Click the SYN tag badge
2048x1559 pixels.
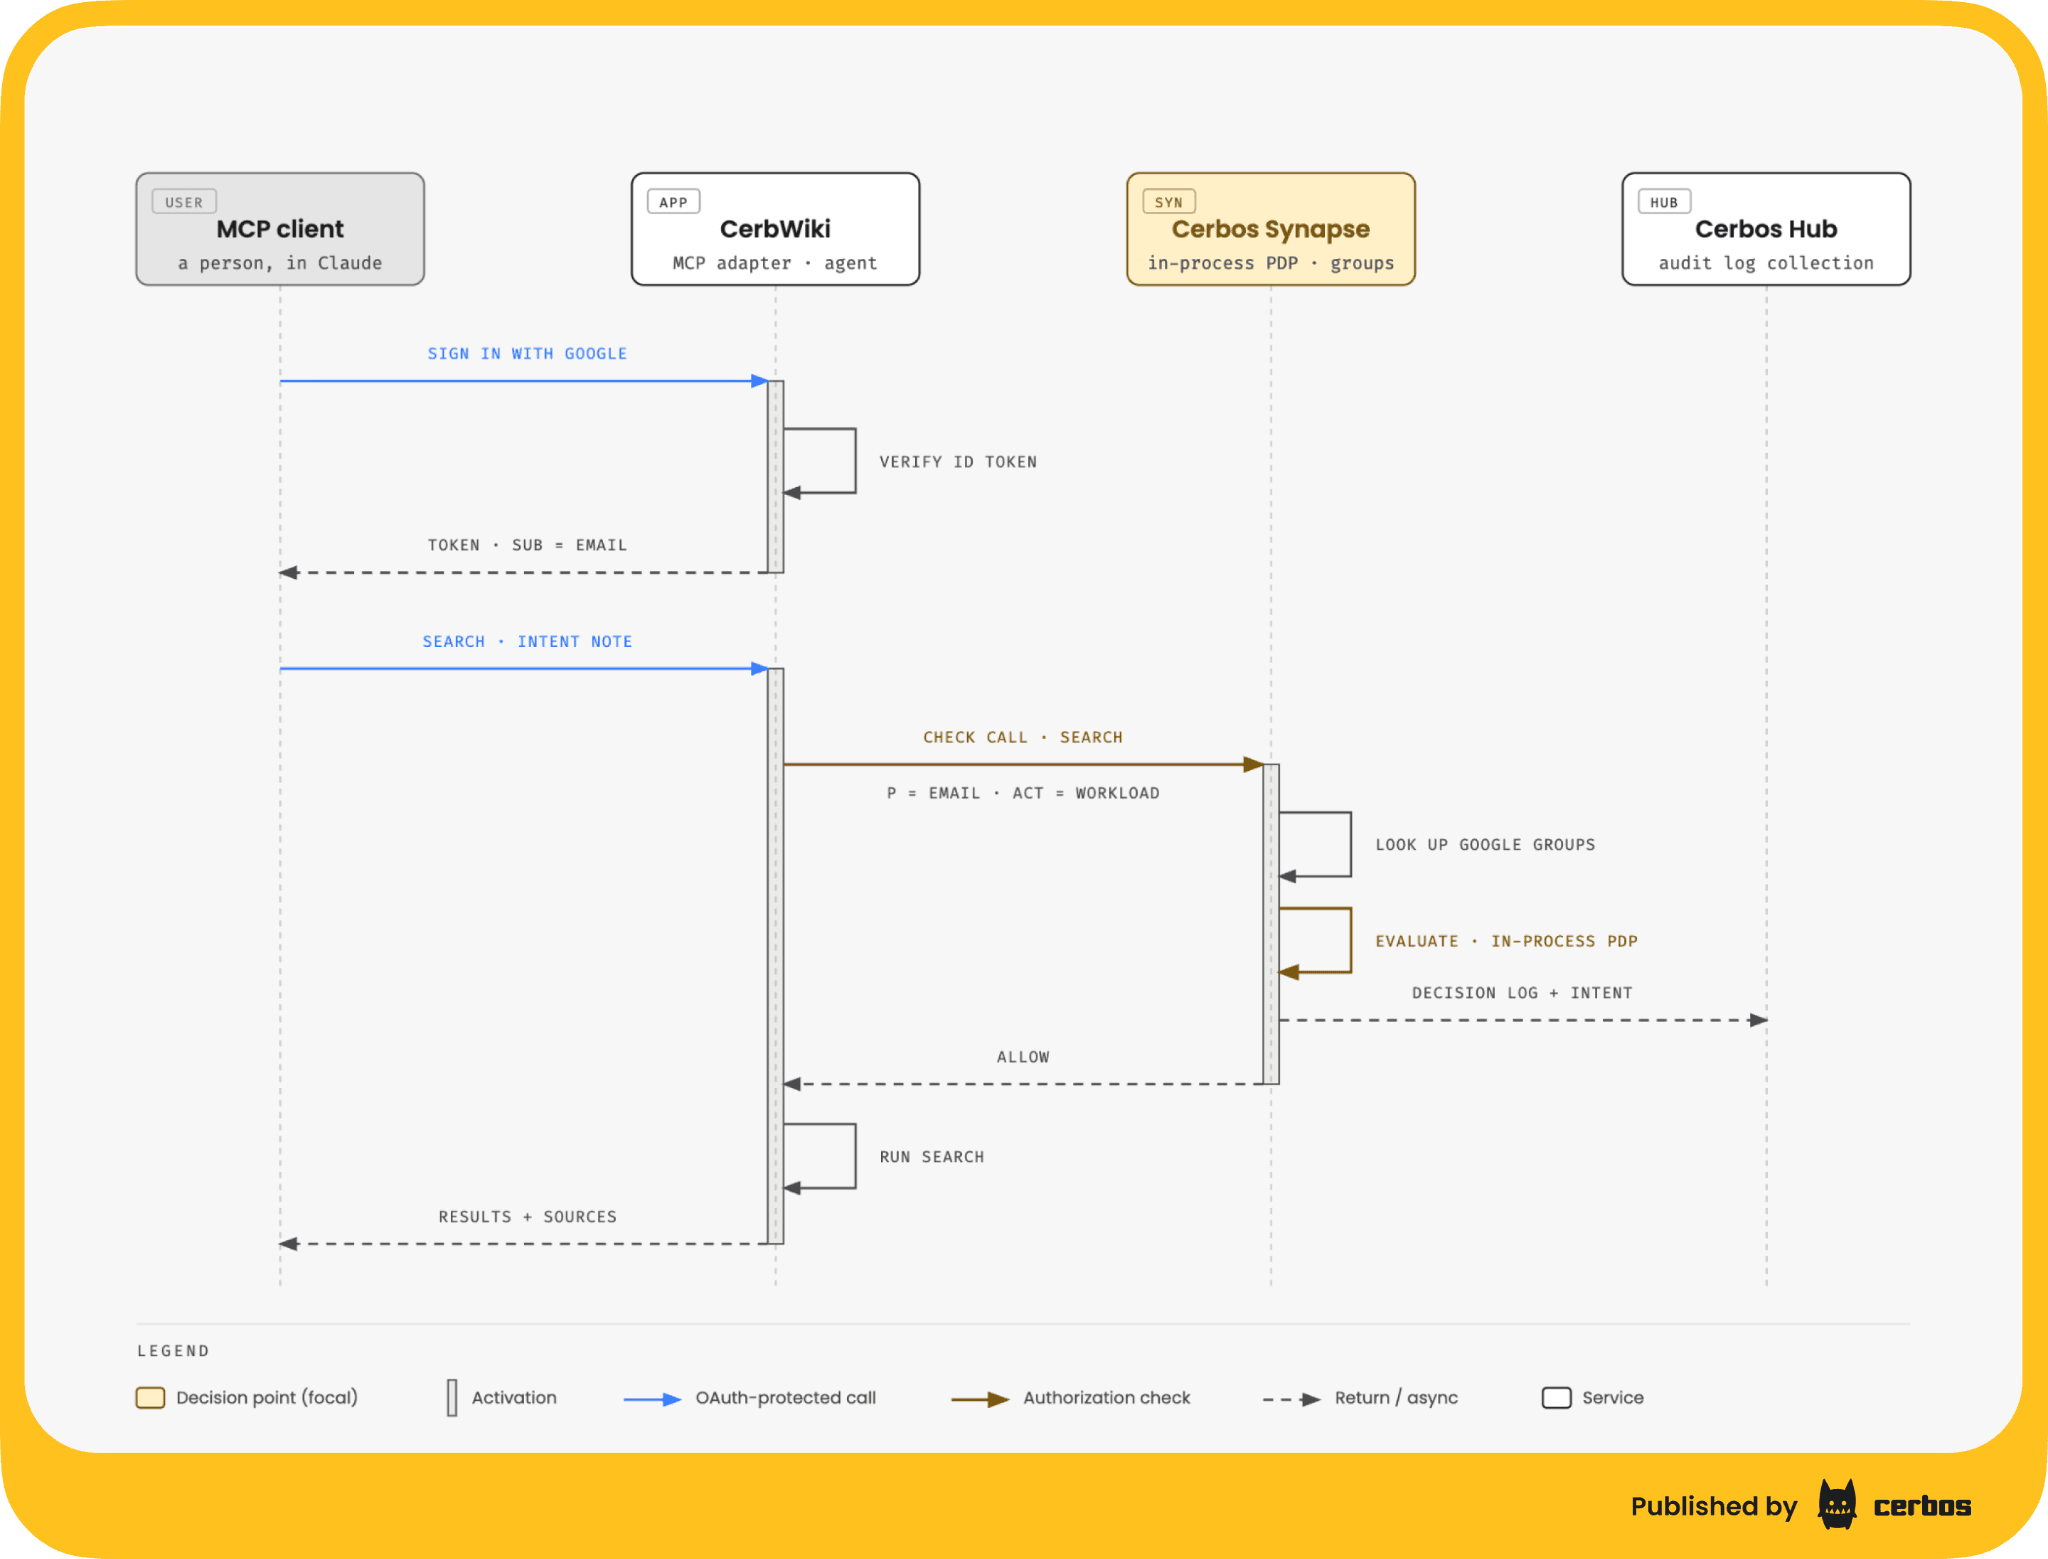tap(1168, 202)
